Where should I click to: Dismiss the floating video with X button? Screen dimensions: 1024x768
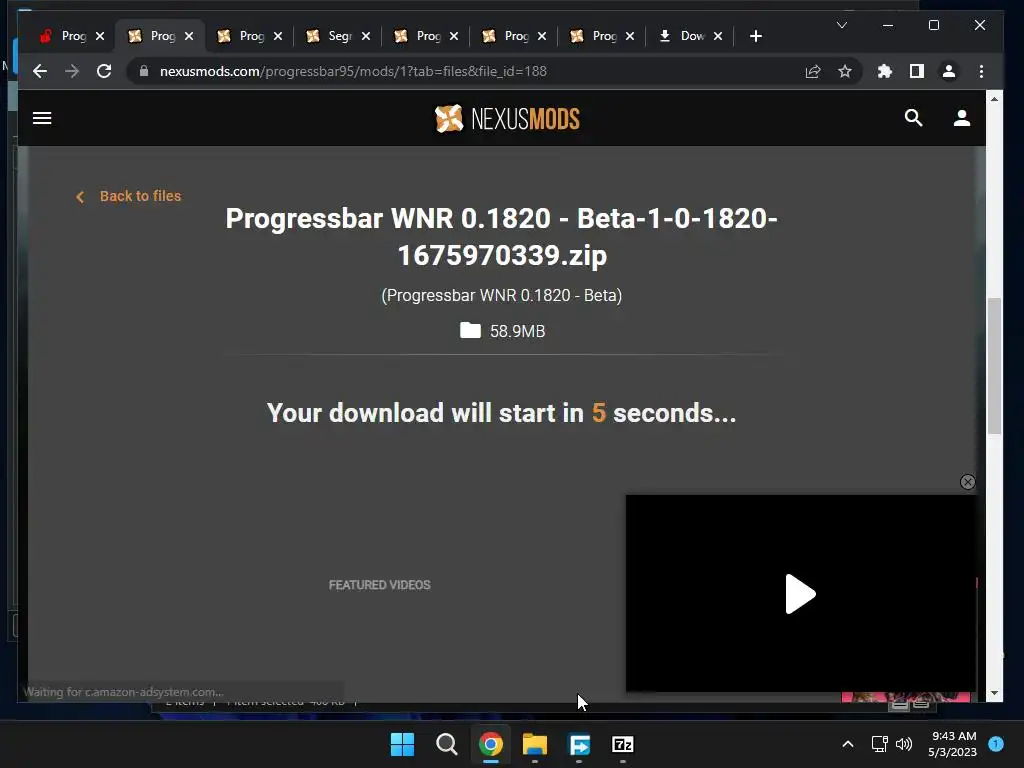967,482
